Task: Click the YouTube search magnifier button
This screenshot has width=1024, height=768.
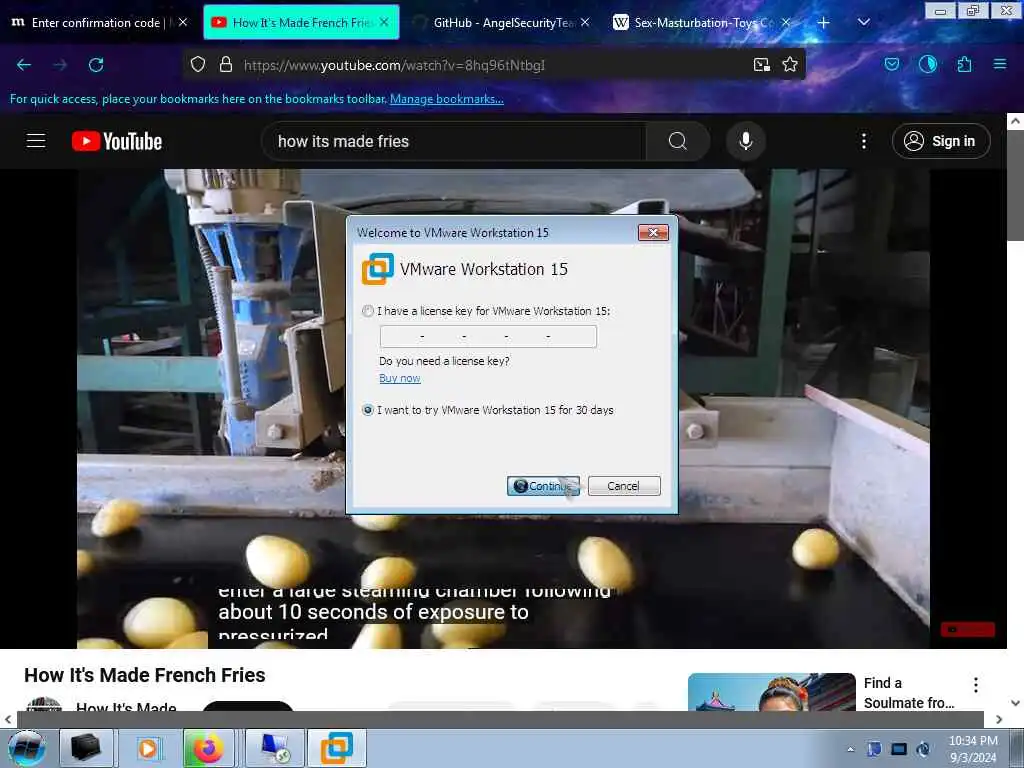Action: coord(678,141)
